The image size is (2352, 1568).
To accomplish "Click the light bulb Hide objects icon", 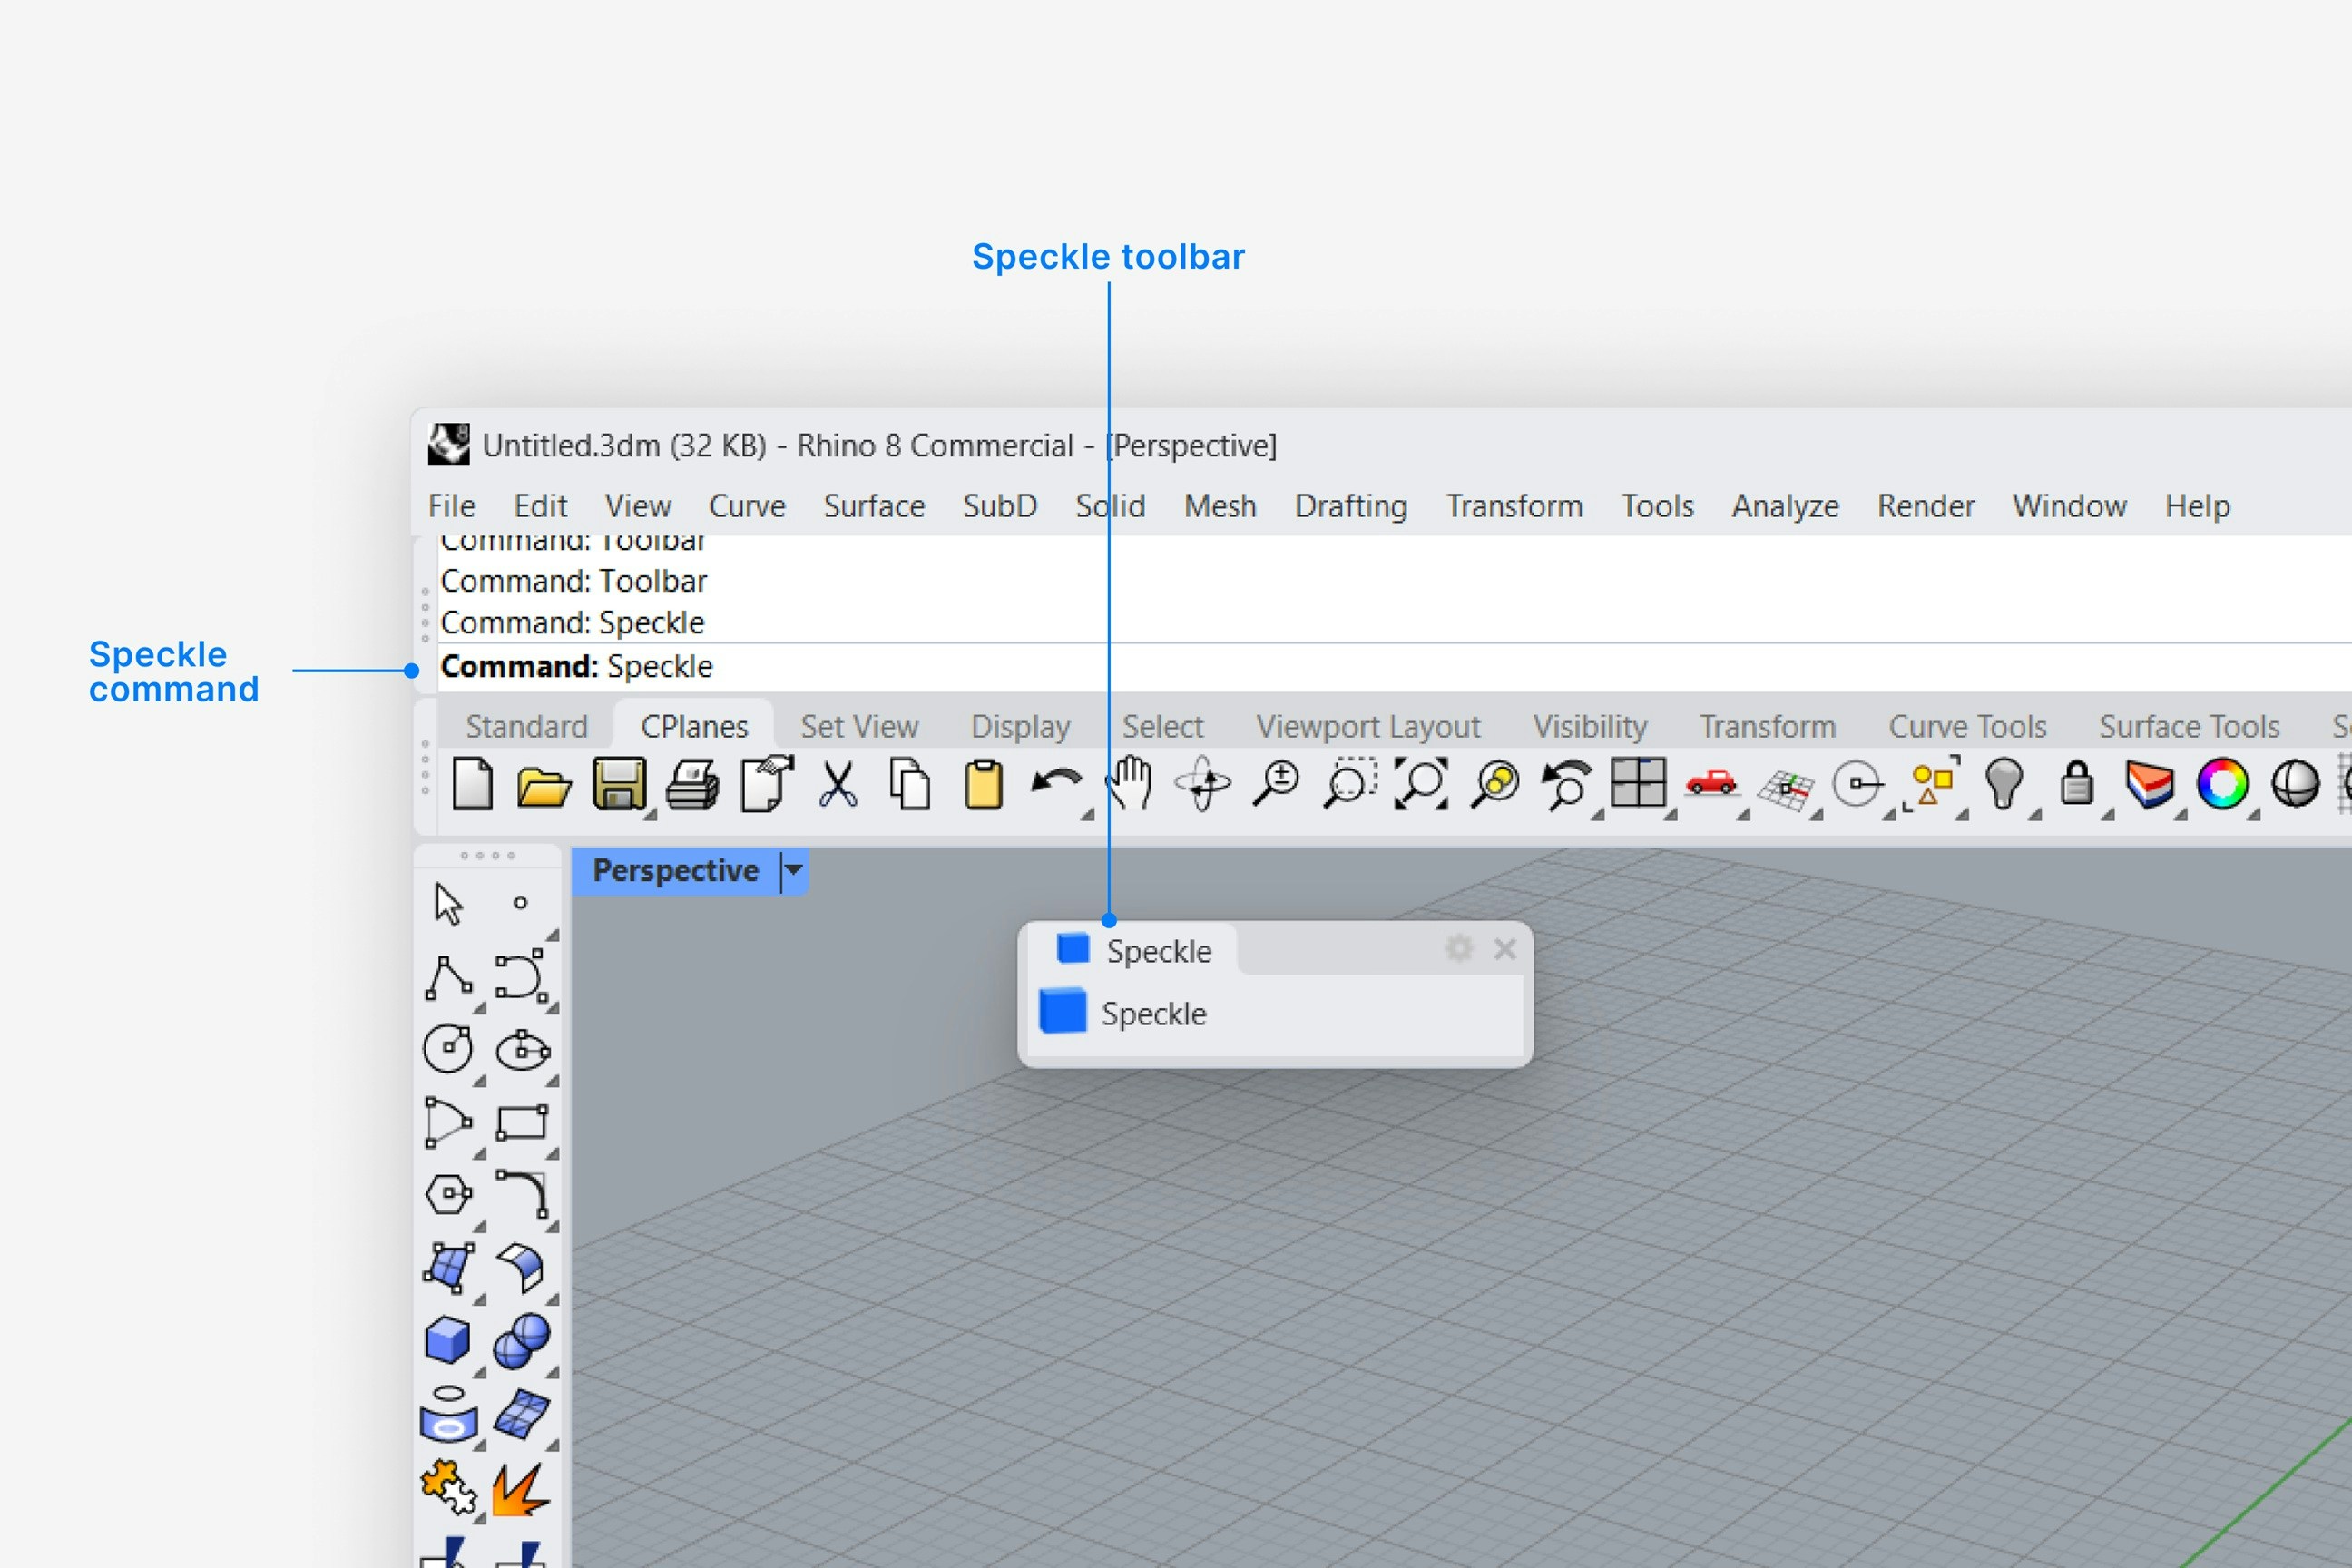I will [x=2004, y=783].
